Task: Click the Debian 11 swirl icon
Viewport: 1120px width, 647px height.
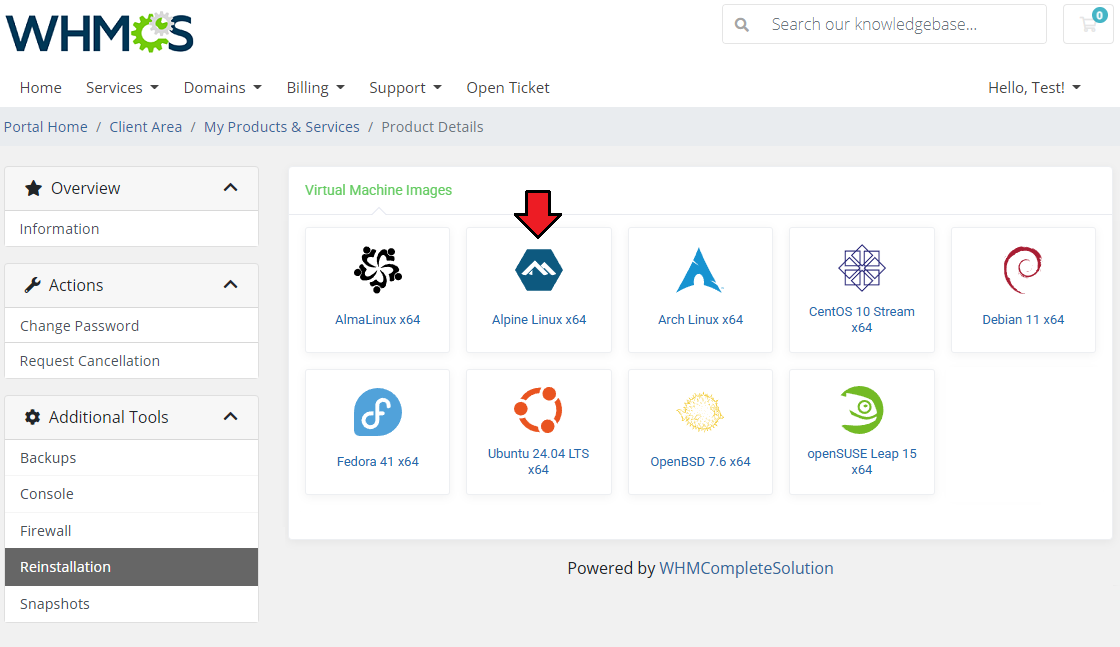Action: click(x=1022, y=269)
